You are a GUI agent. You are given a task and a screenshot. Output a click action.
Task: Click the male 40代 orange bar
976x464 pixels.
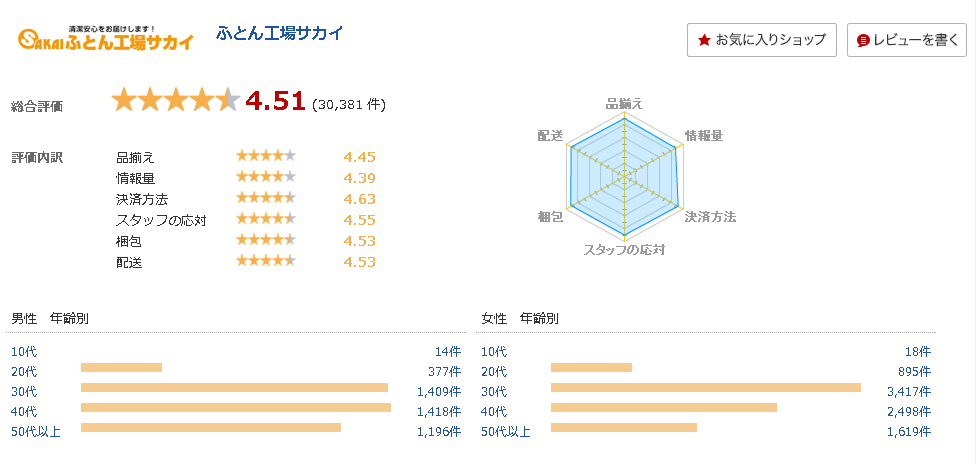click(236, 407)
